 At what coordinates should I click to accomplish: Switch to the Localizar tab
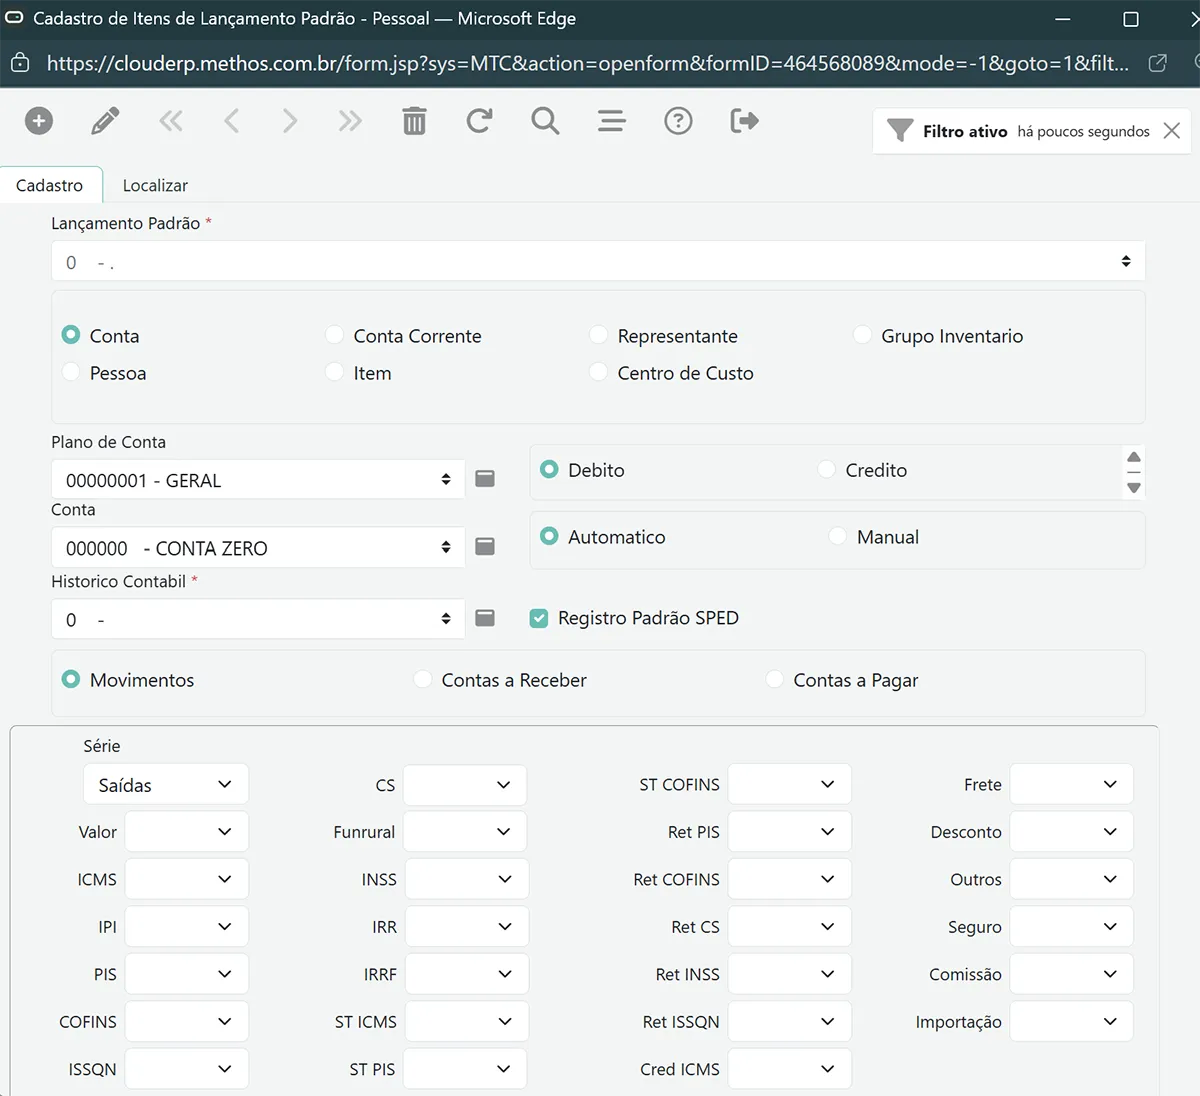click(x=155, y=185)
